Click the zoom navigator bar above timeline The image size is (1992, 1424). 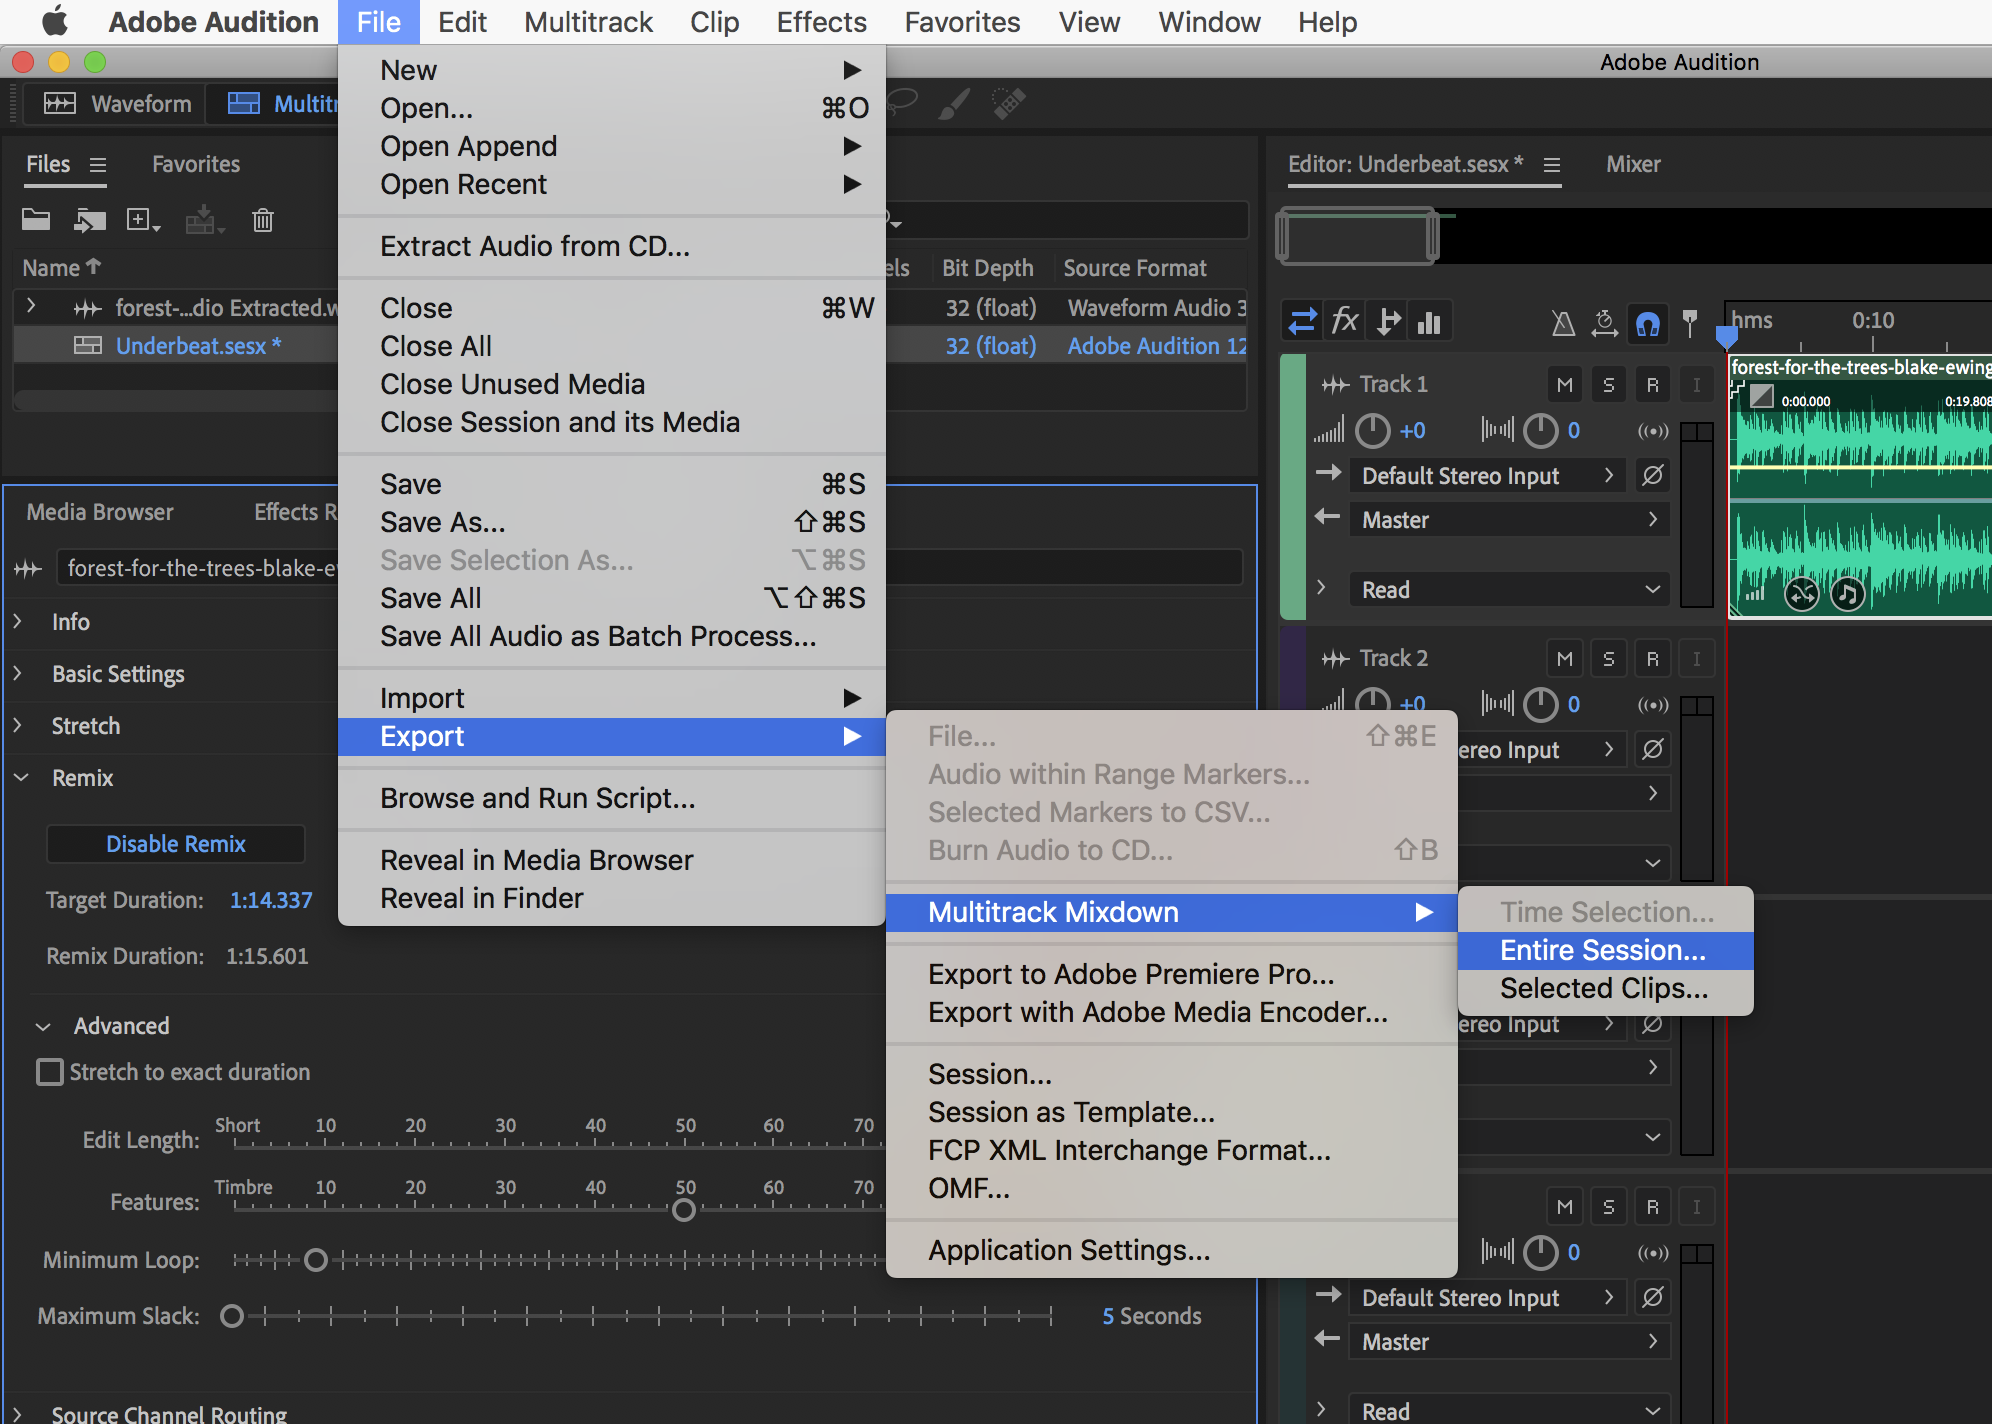click(x=1358, y=237)
